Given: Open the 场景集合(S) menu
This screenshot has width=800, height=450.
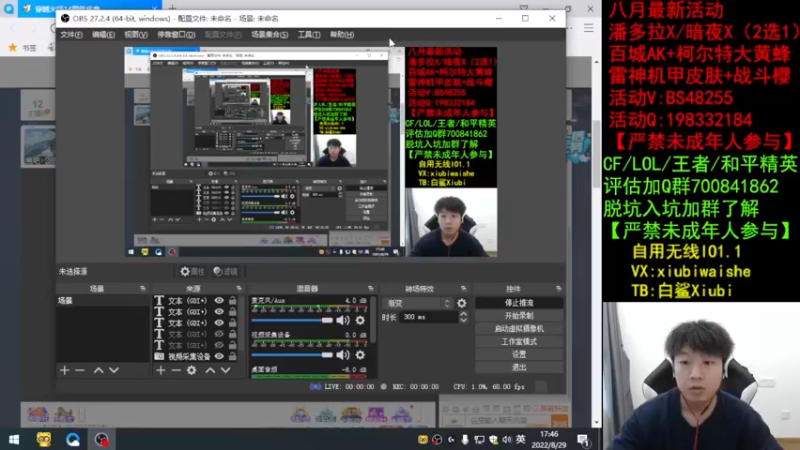Looking at the screenshot, I should point(269,35).
